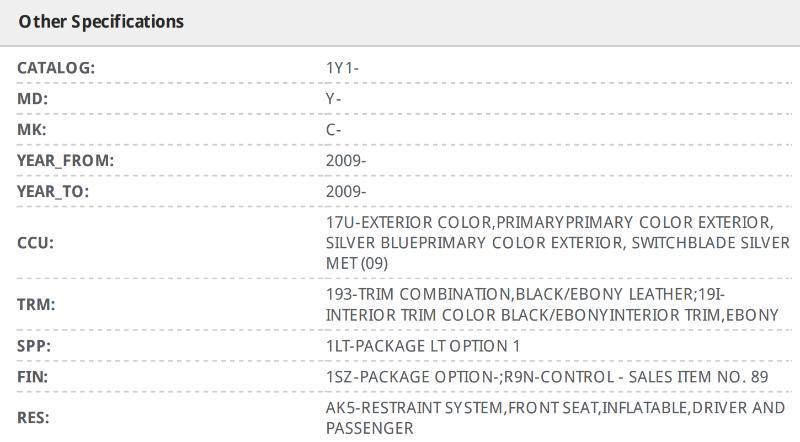
Task: Click the YEAR_TO row label
Action: point(53,191)
